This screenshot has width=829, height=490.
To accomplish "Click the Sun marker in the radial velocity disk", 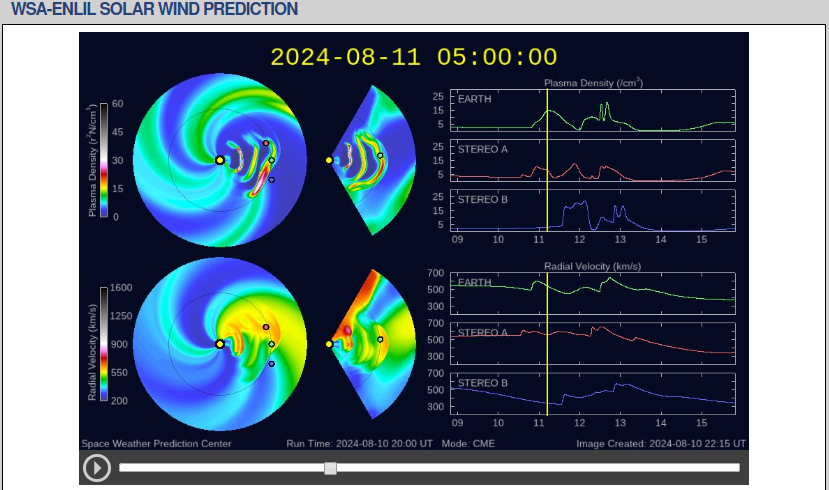I will 220,344.
